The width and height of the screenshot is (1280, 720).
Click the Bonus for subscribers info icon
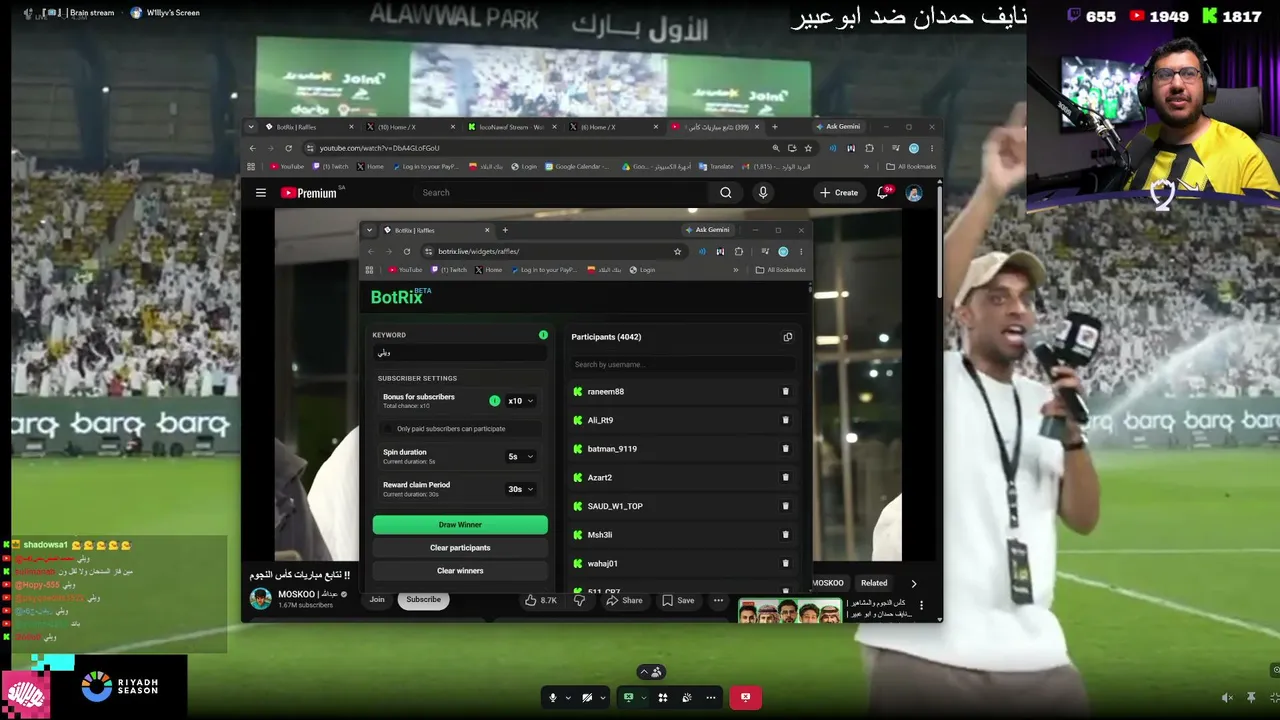coord(494,401)
